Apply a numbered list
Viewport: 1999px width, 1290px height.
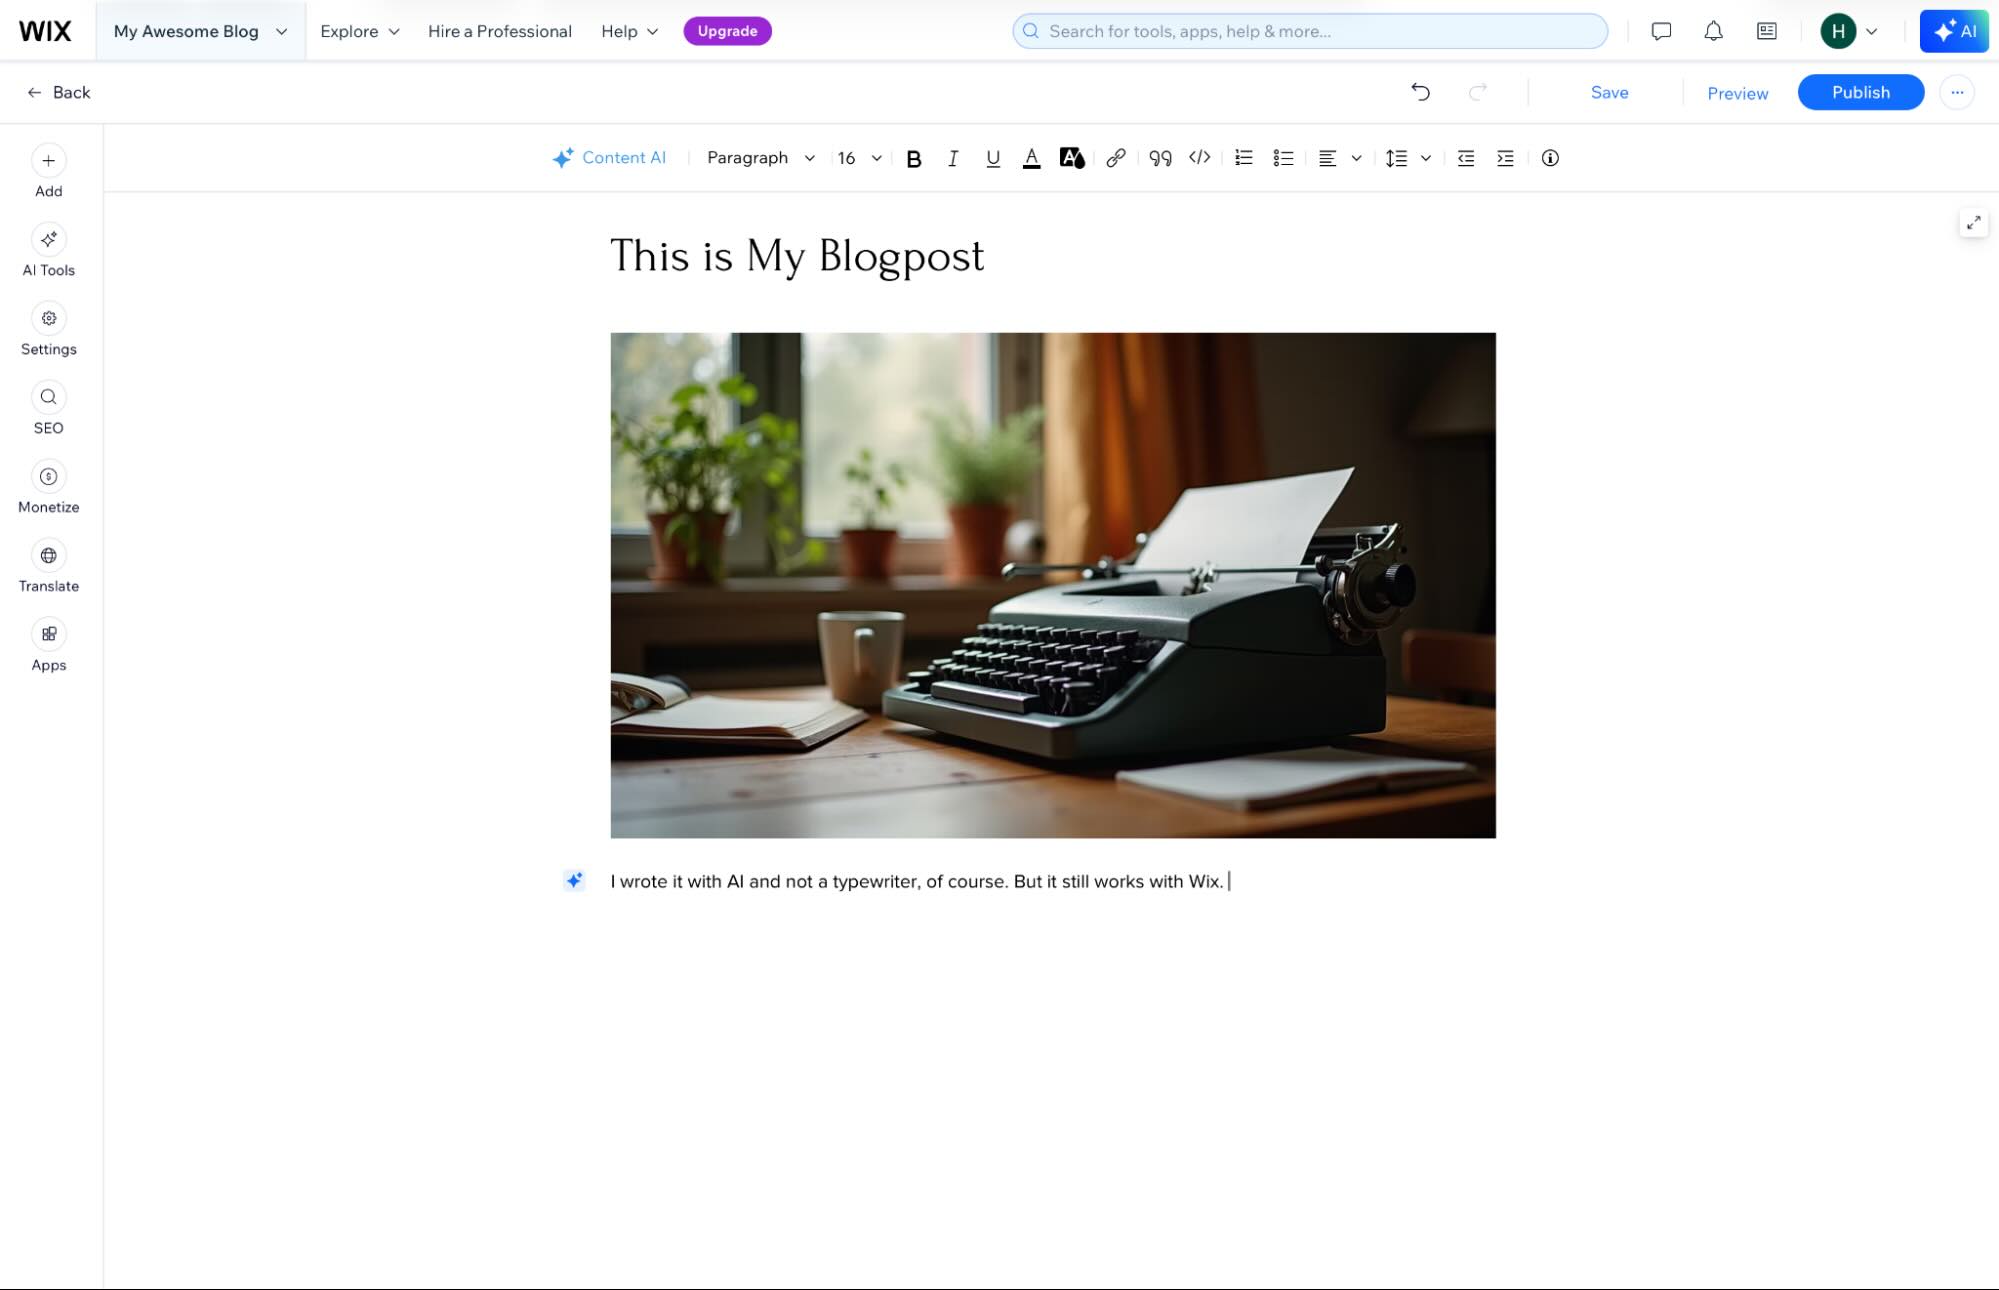(1243, 158)
